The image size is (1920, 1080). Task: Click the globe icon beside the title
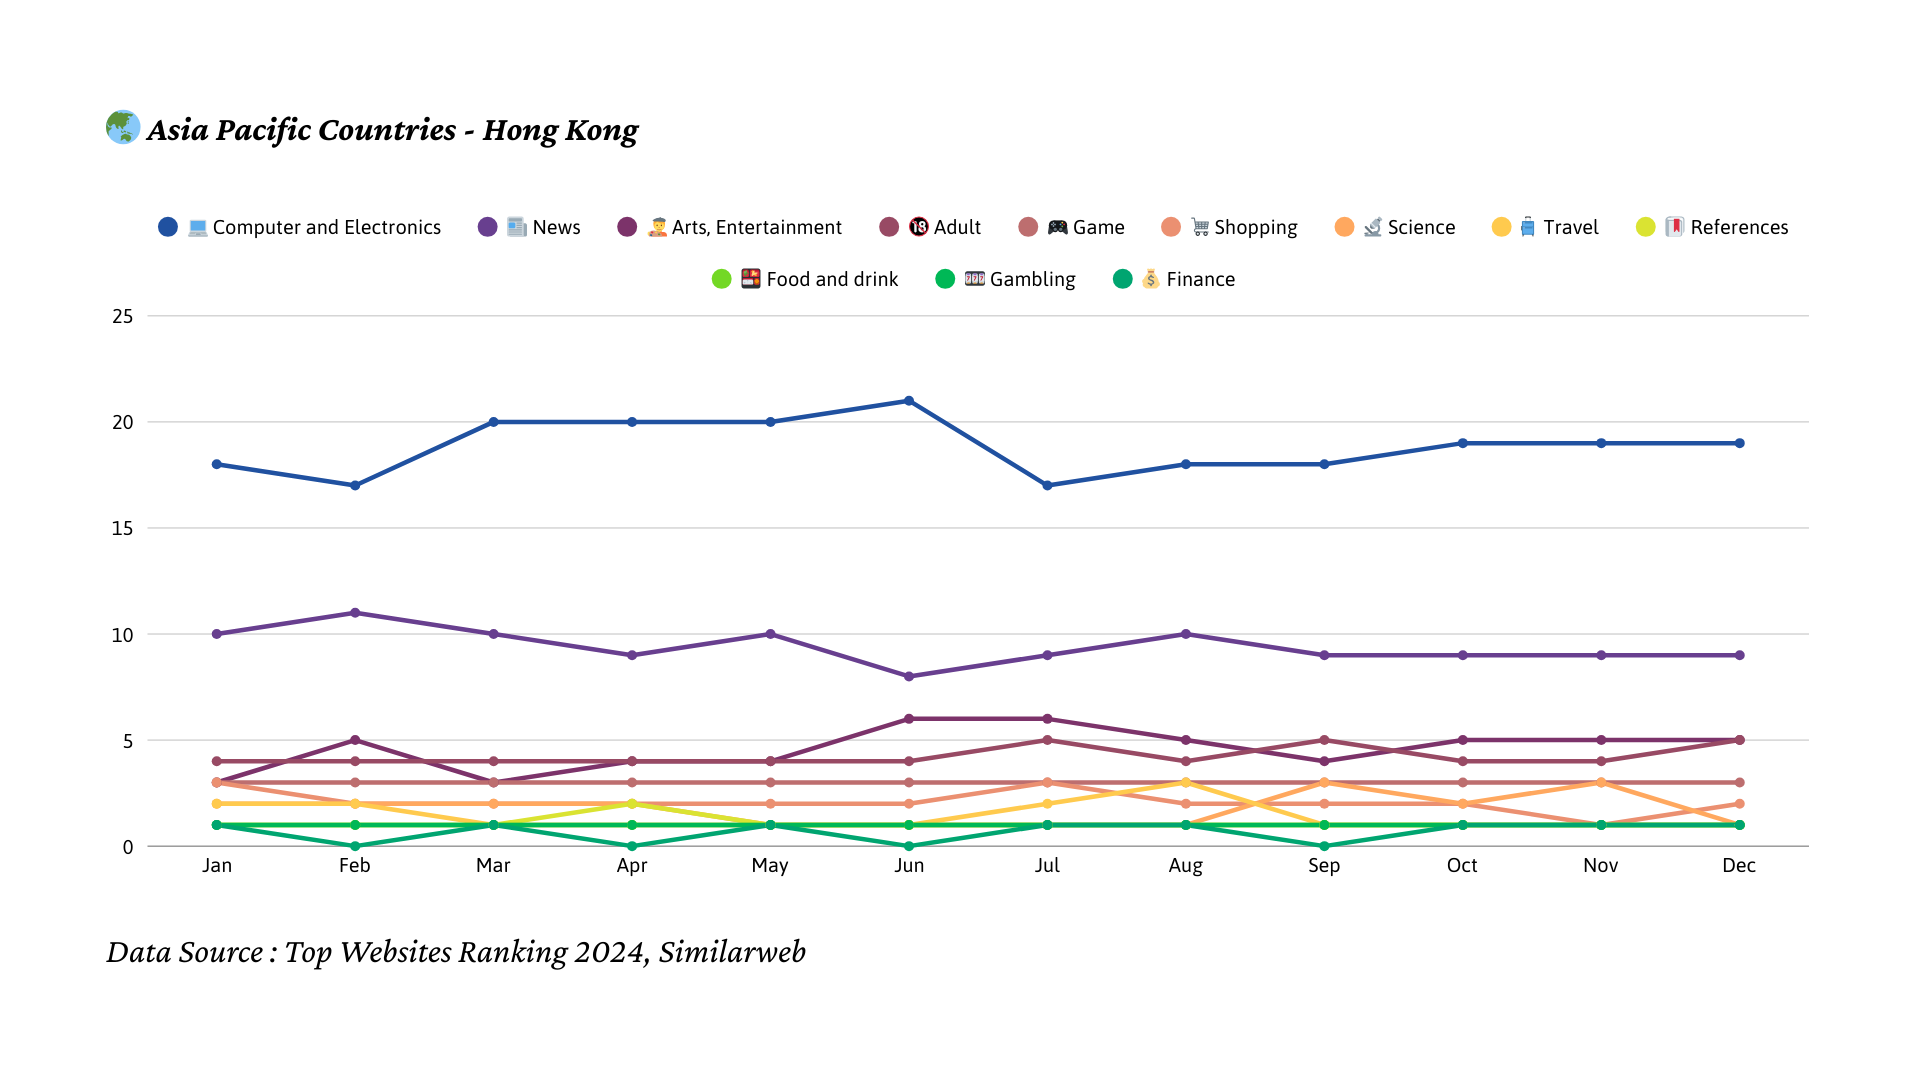point(123,127)
